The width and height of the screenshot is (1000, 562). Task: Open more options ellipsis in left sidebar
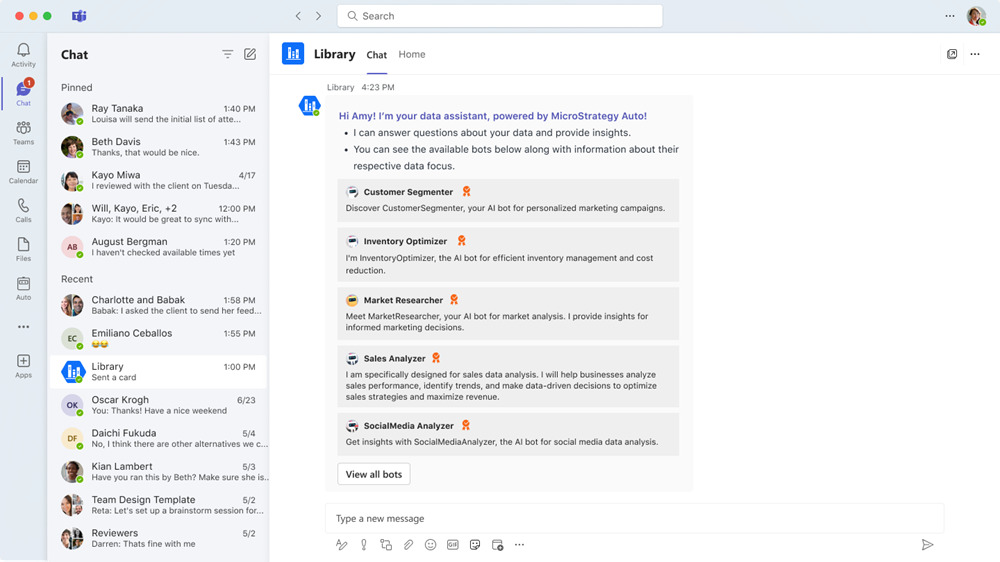(23, 327)
